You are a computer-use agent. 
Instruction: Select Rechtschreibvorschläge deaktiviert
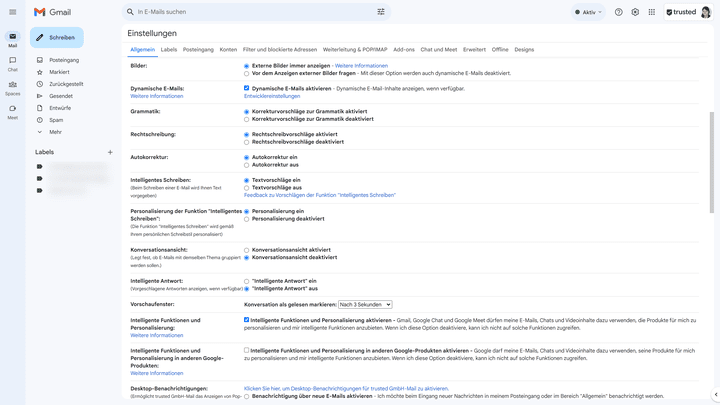[247, 142]
